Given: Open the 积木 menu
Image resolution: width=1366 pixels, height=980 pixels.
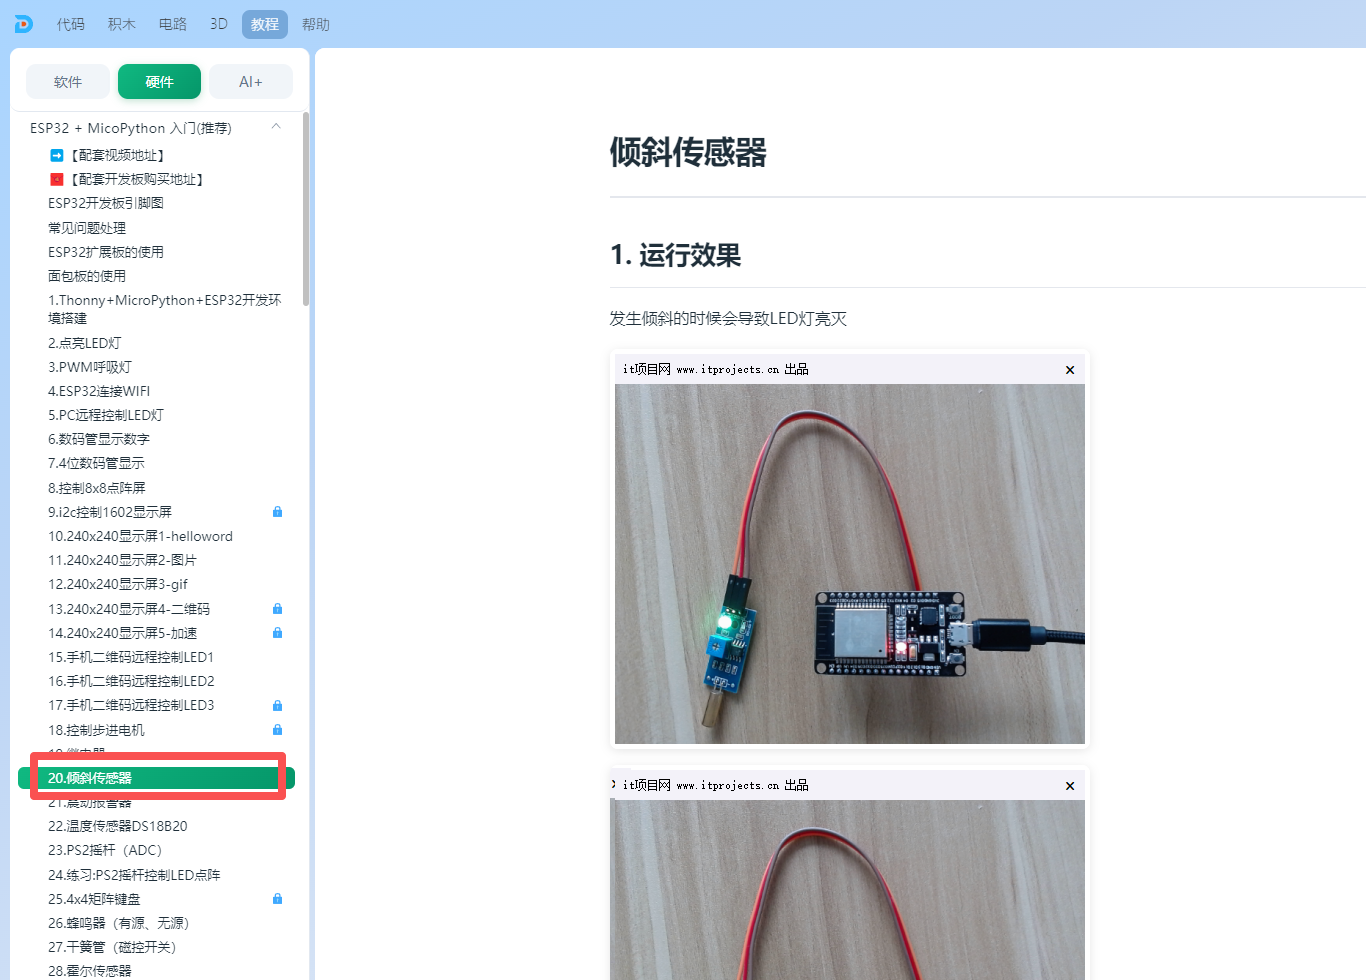Looking at the screenshot, I should tap(122, 24).
